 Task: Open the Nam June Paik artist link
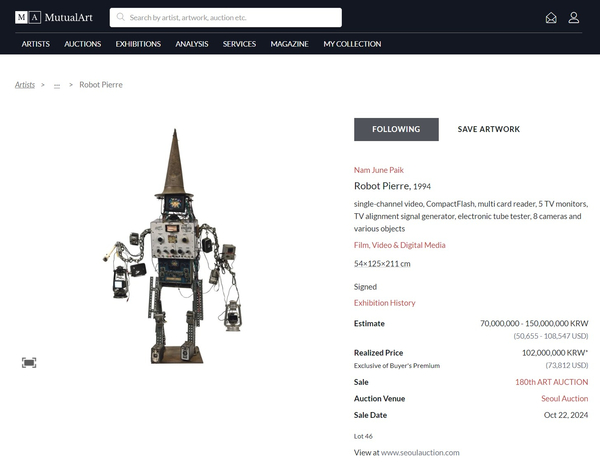click(x=379, y=170)
